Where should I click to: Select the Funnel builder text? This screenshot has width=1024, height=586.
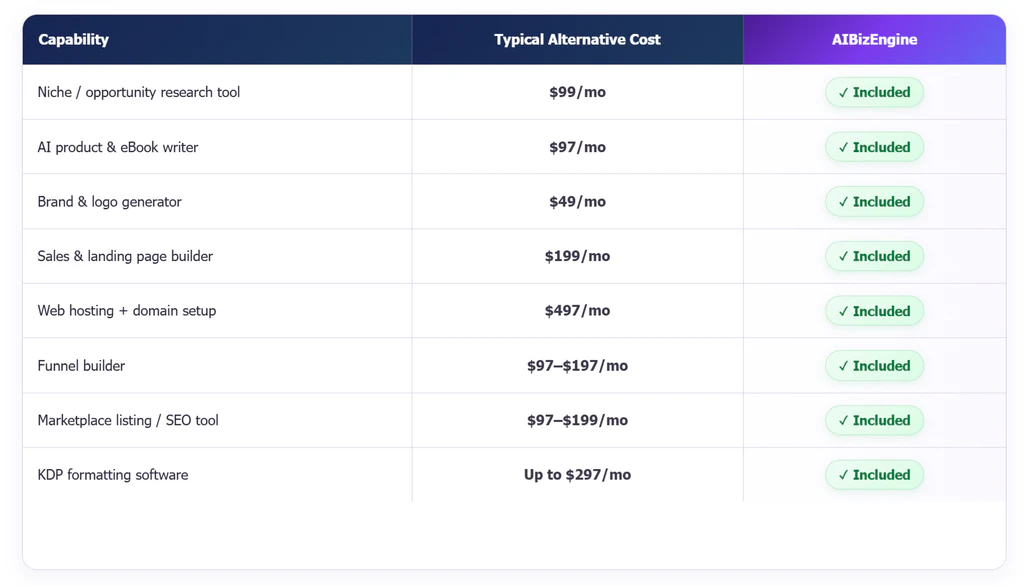[81, 366]
